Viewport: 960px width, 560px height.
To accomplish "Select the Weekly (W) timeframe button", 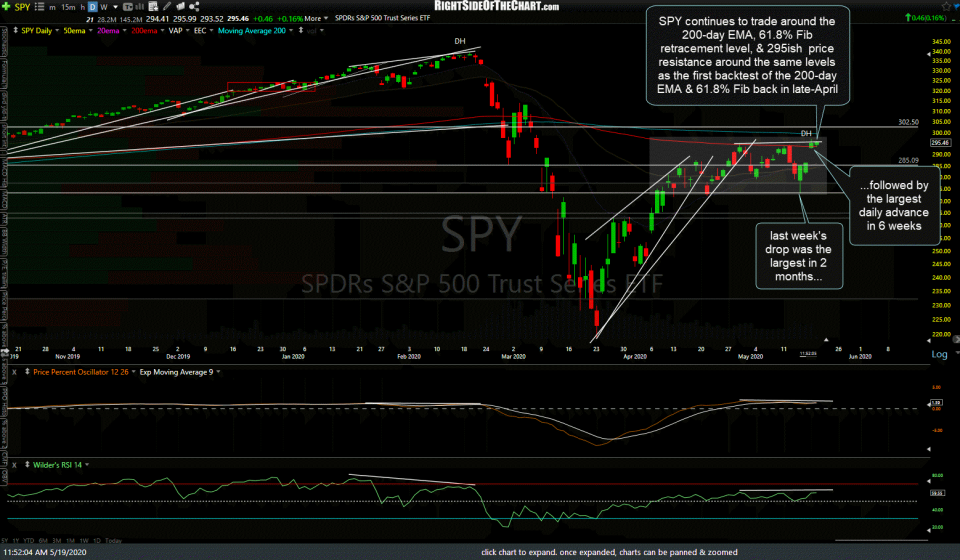I will 103,7.
